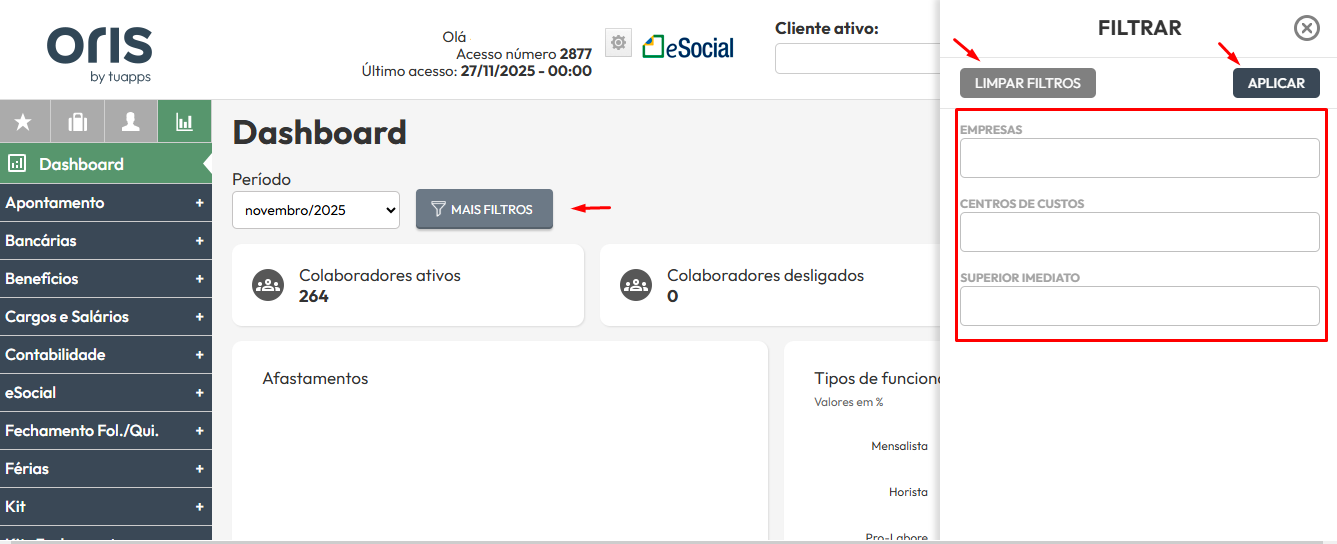Screen dimensions: 1337x544
Task: Click the Oris by tuapps logo
Action: click(99, 54)
